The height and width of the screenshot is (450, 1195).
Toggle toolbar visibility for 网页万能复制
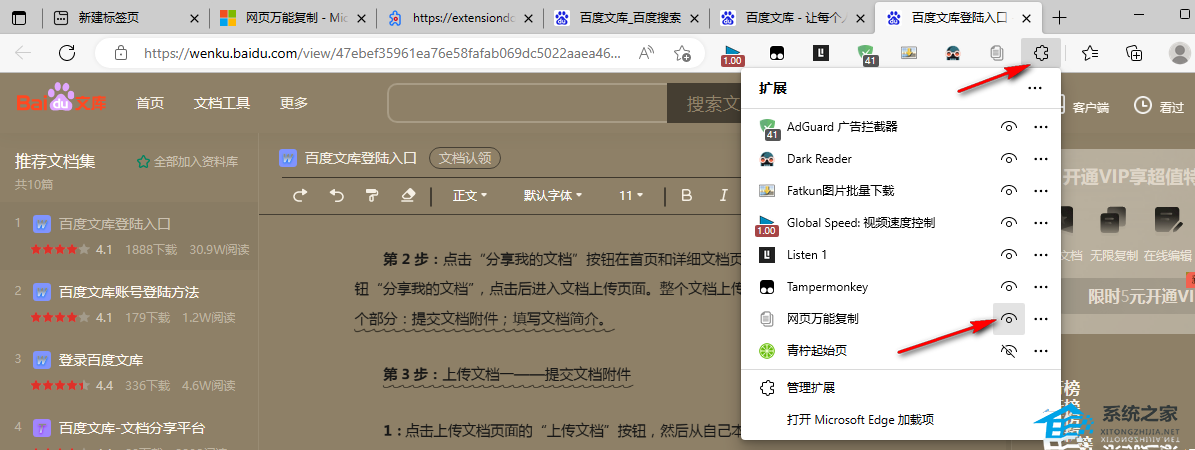1009,319
